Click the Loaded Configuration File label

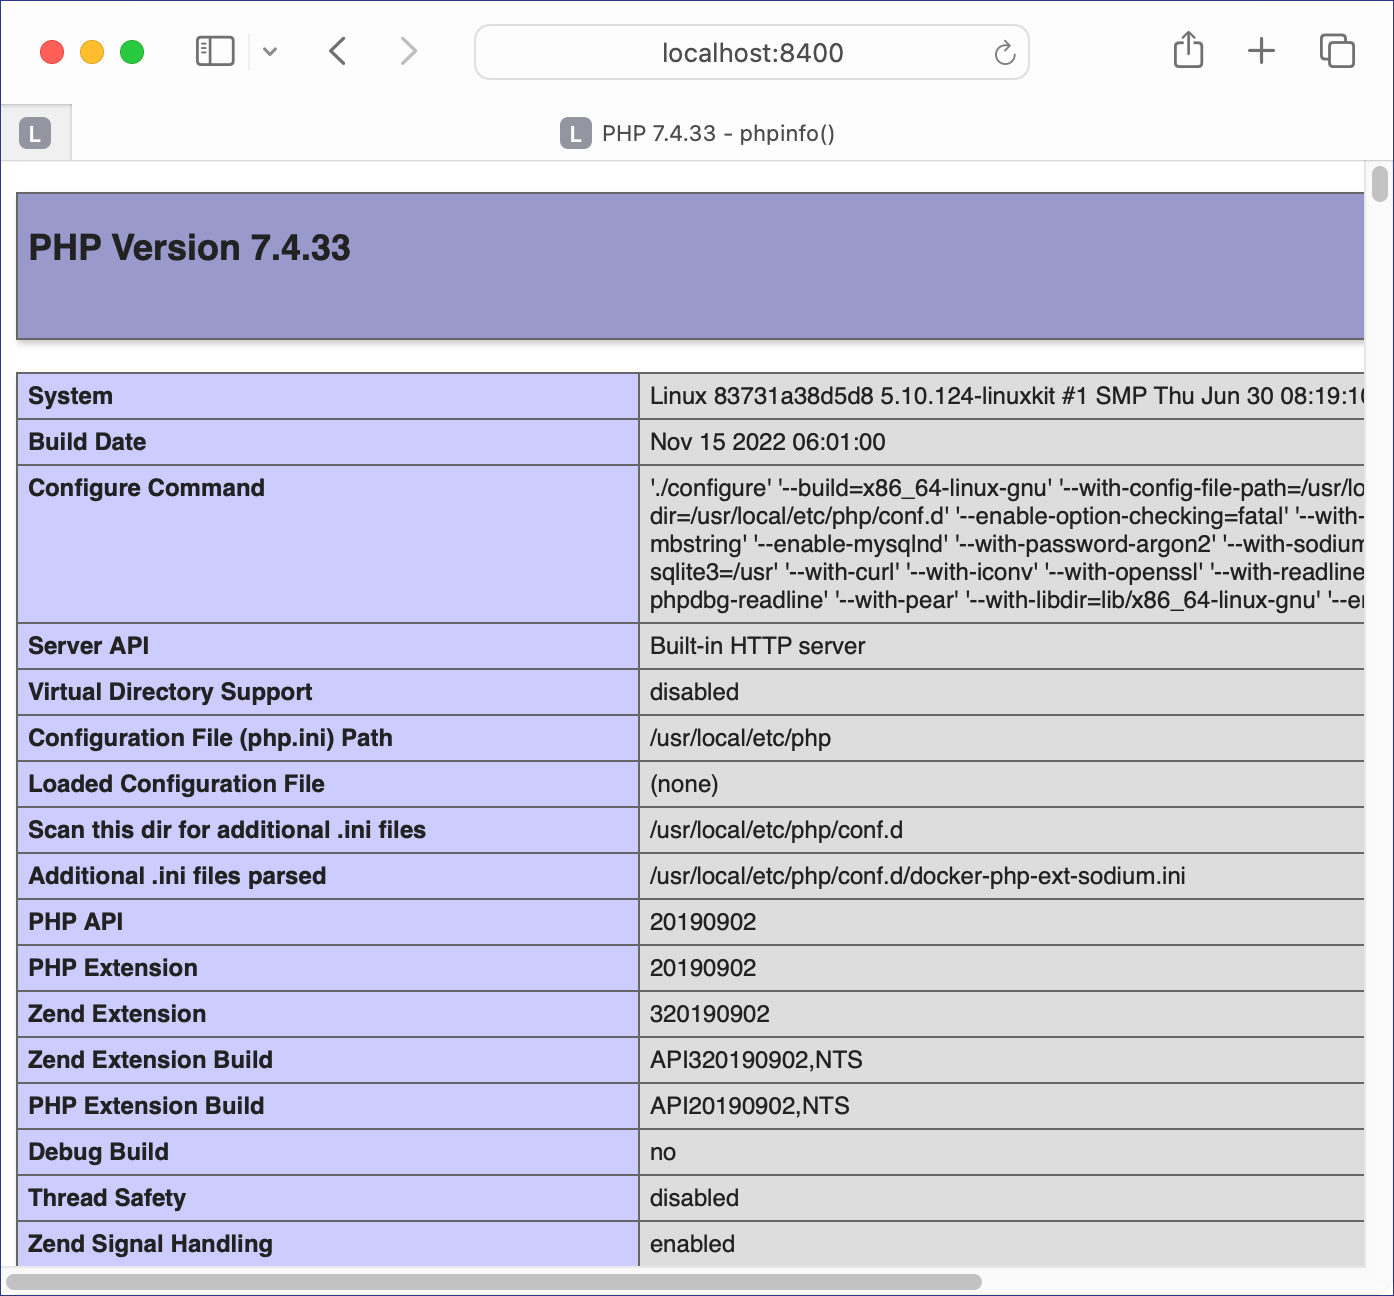(176, 784)
